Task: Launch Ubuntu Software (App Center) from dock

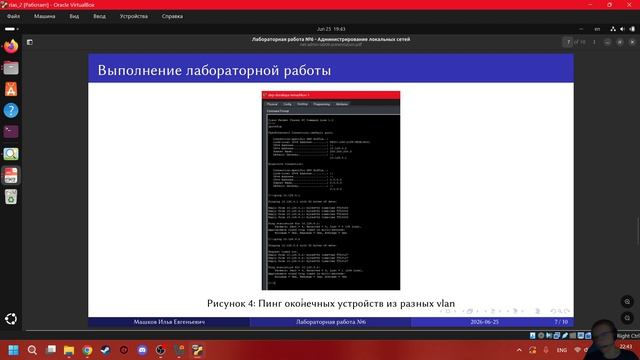Action: [11, 89]
